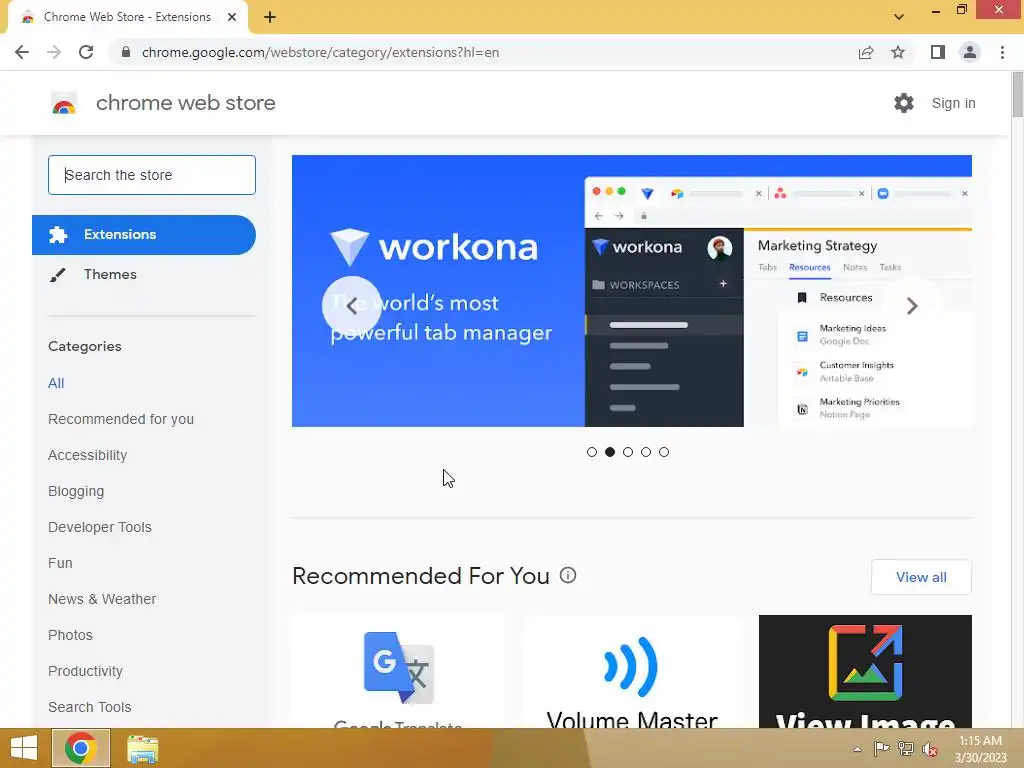Select fourth carousel dot

646,452
